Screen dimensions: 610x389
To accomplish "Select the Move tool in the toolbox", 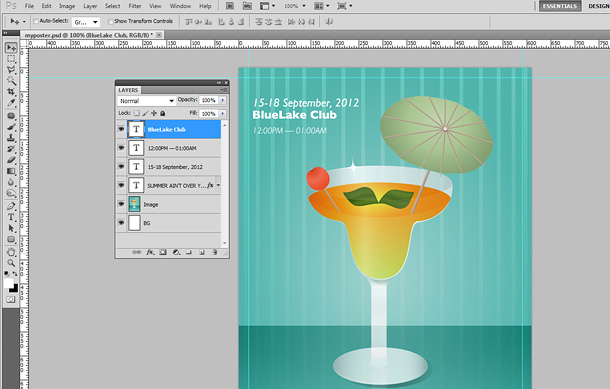I will click(11, 48).
